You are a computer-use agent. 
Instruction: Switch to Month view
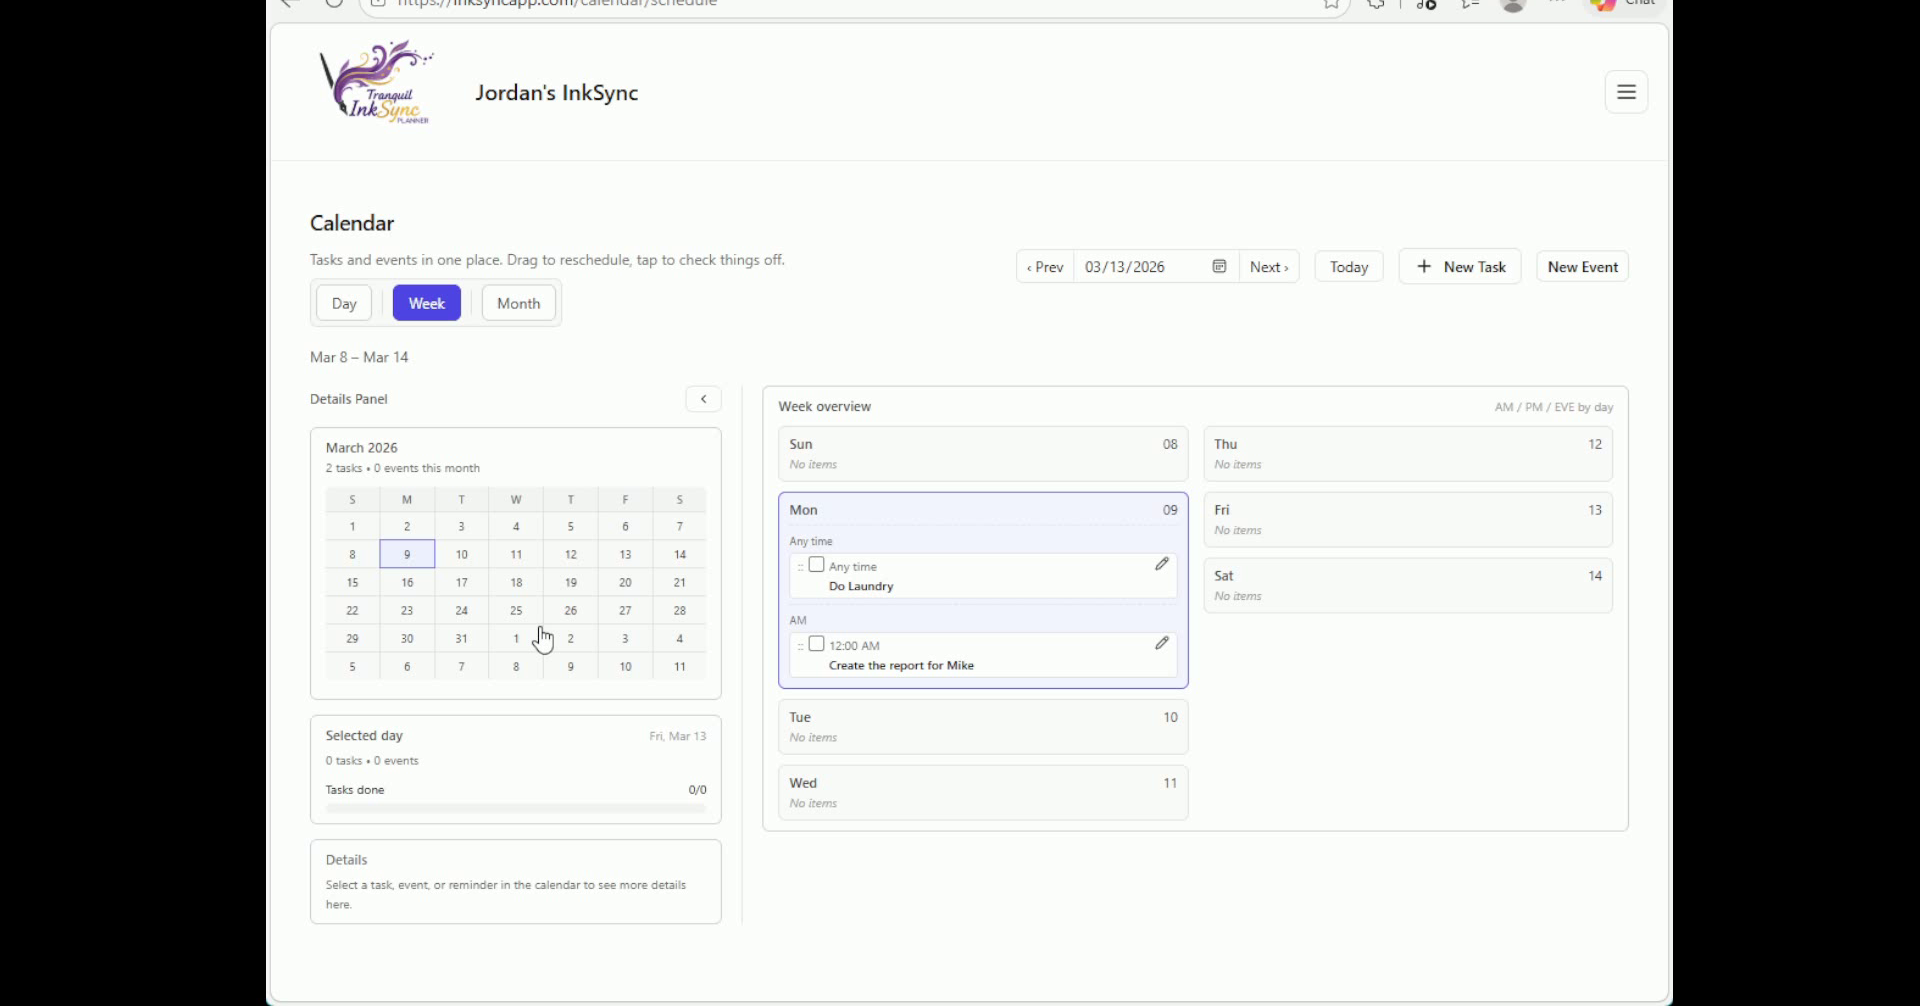click(x=517, y=302)
